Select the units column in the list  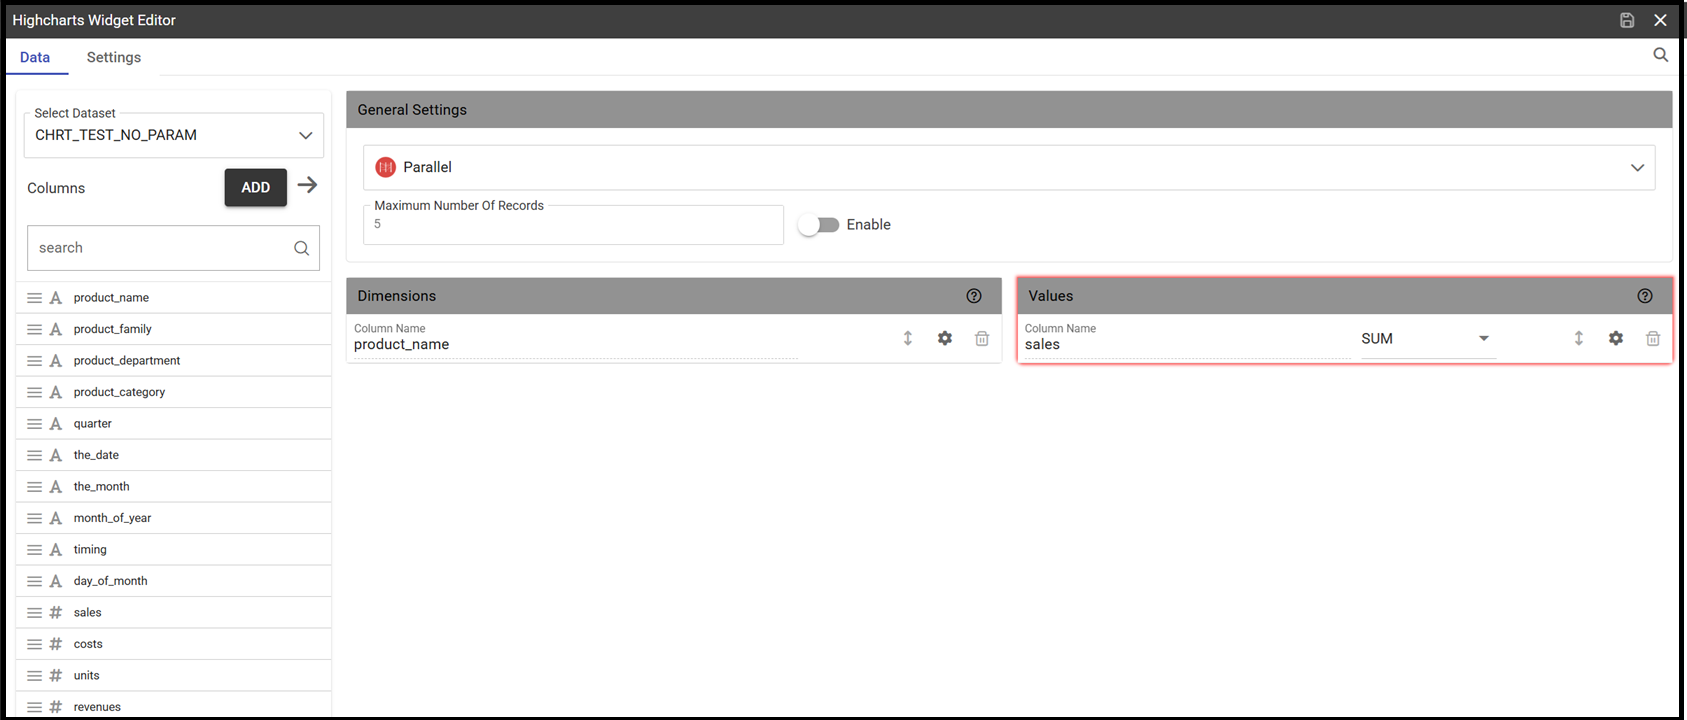click(174, 676)
